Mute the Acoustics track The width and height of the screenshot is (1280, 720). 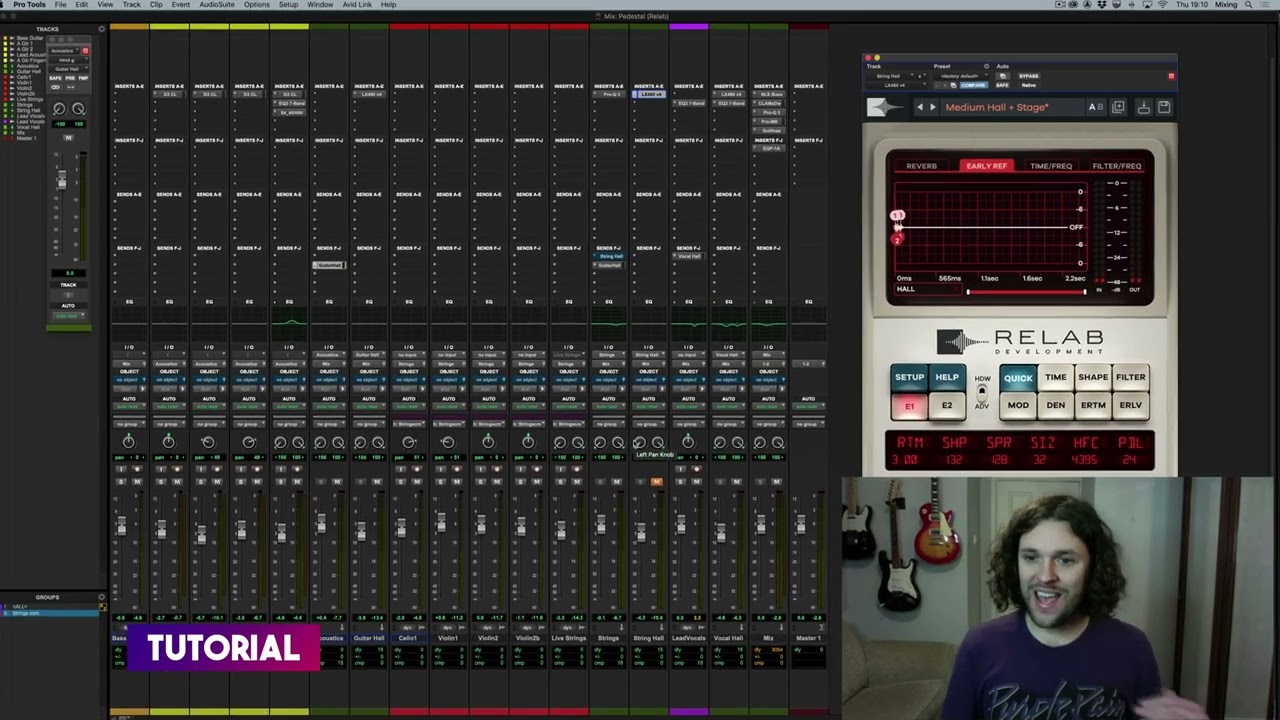pos(336,482)
